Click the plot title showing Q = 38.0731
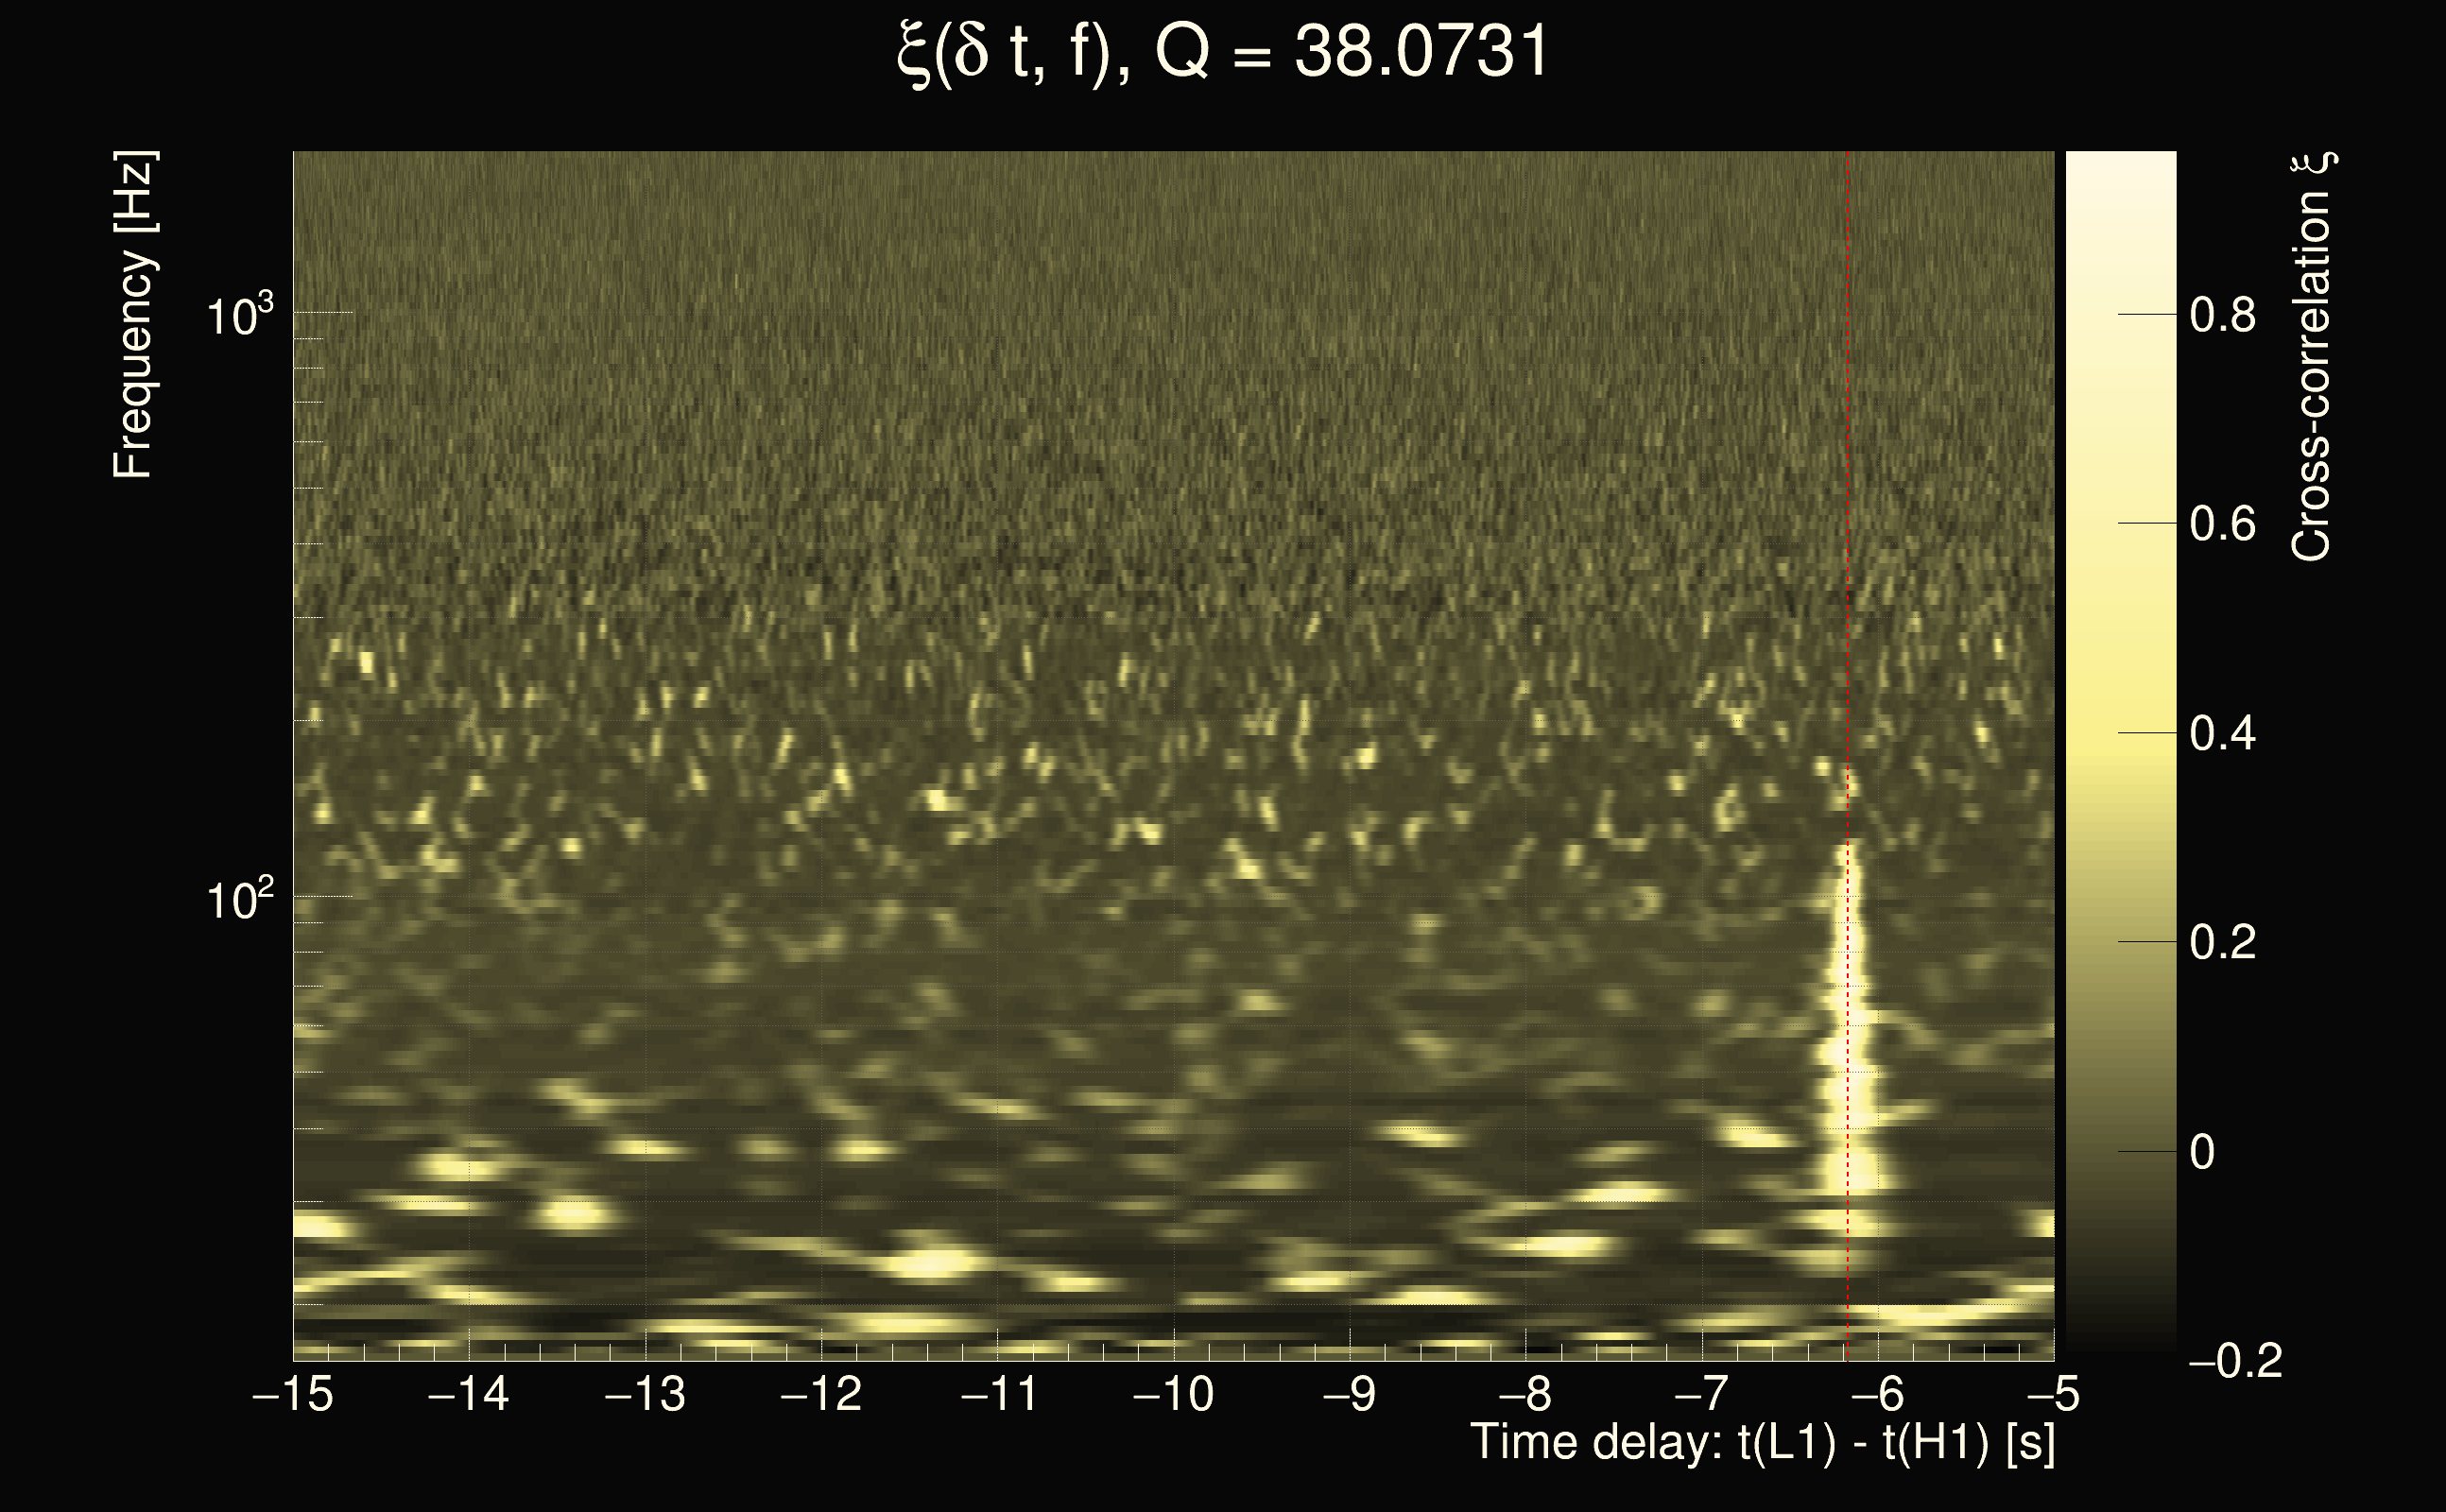 (x=1222, y=52)
